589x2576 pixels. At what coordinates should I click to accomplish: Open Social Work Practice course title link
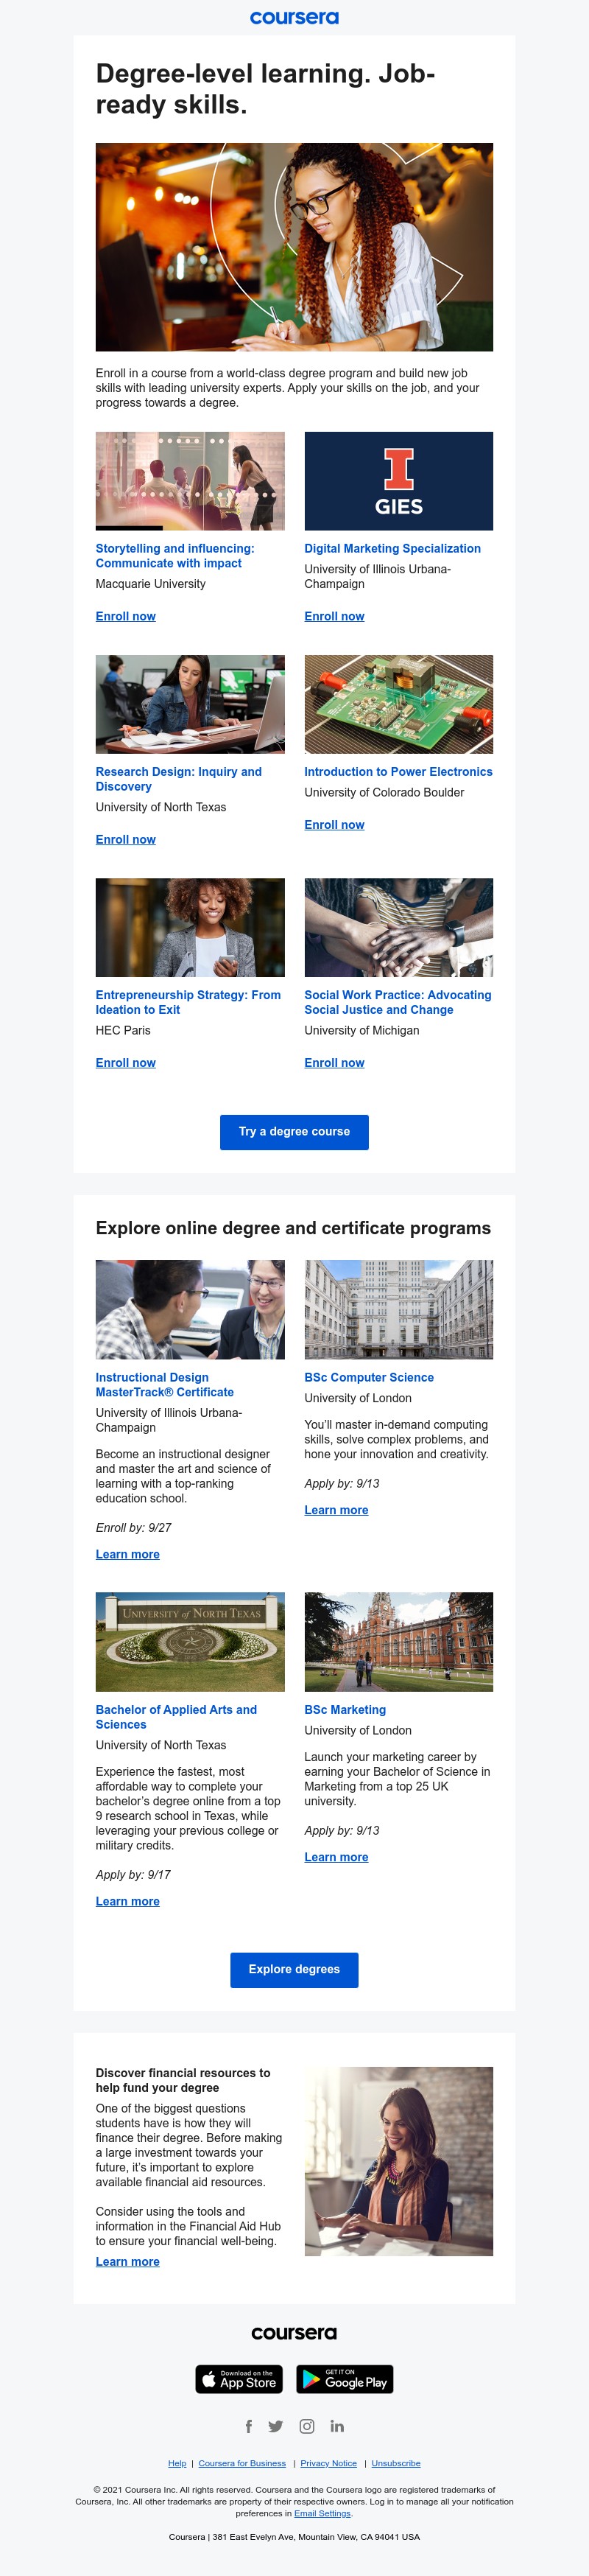[x=398, y=1002]
